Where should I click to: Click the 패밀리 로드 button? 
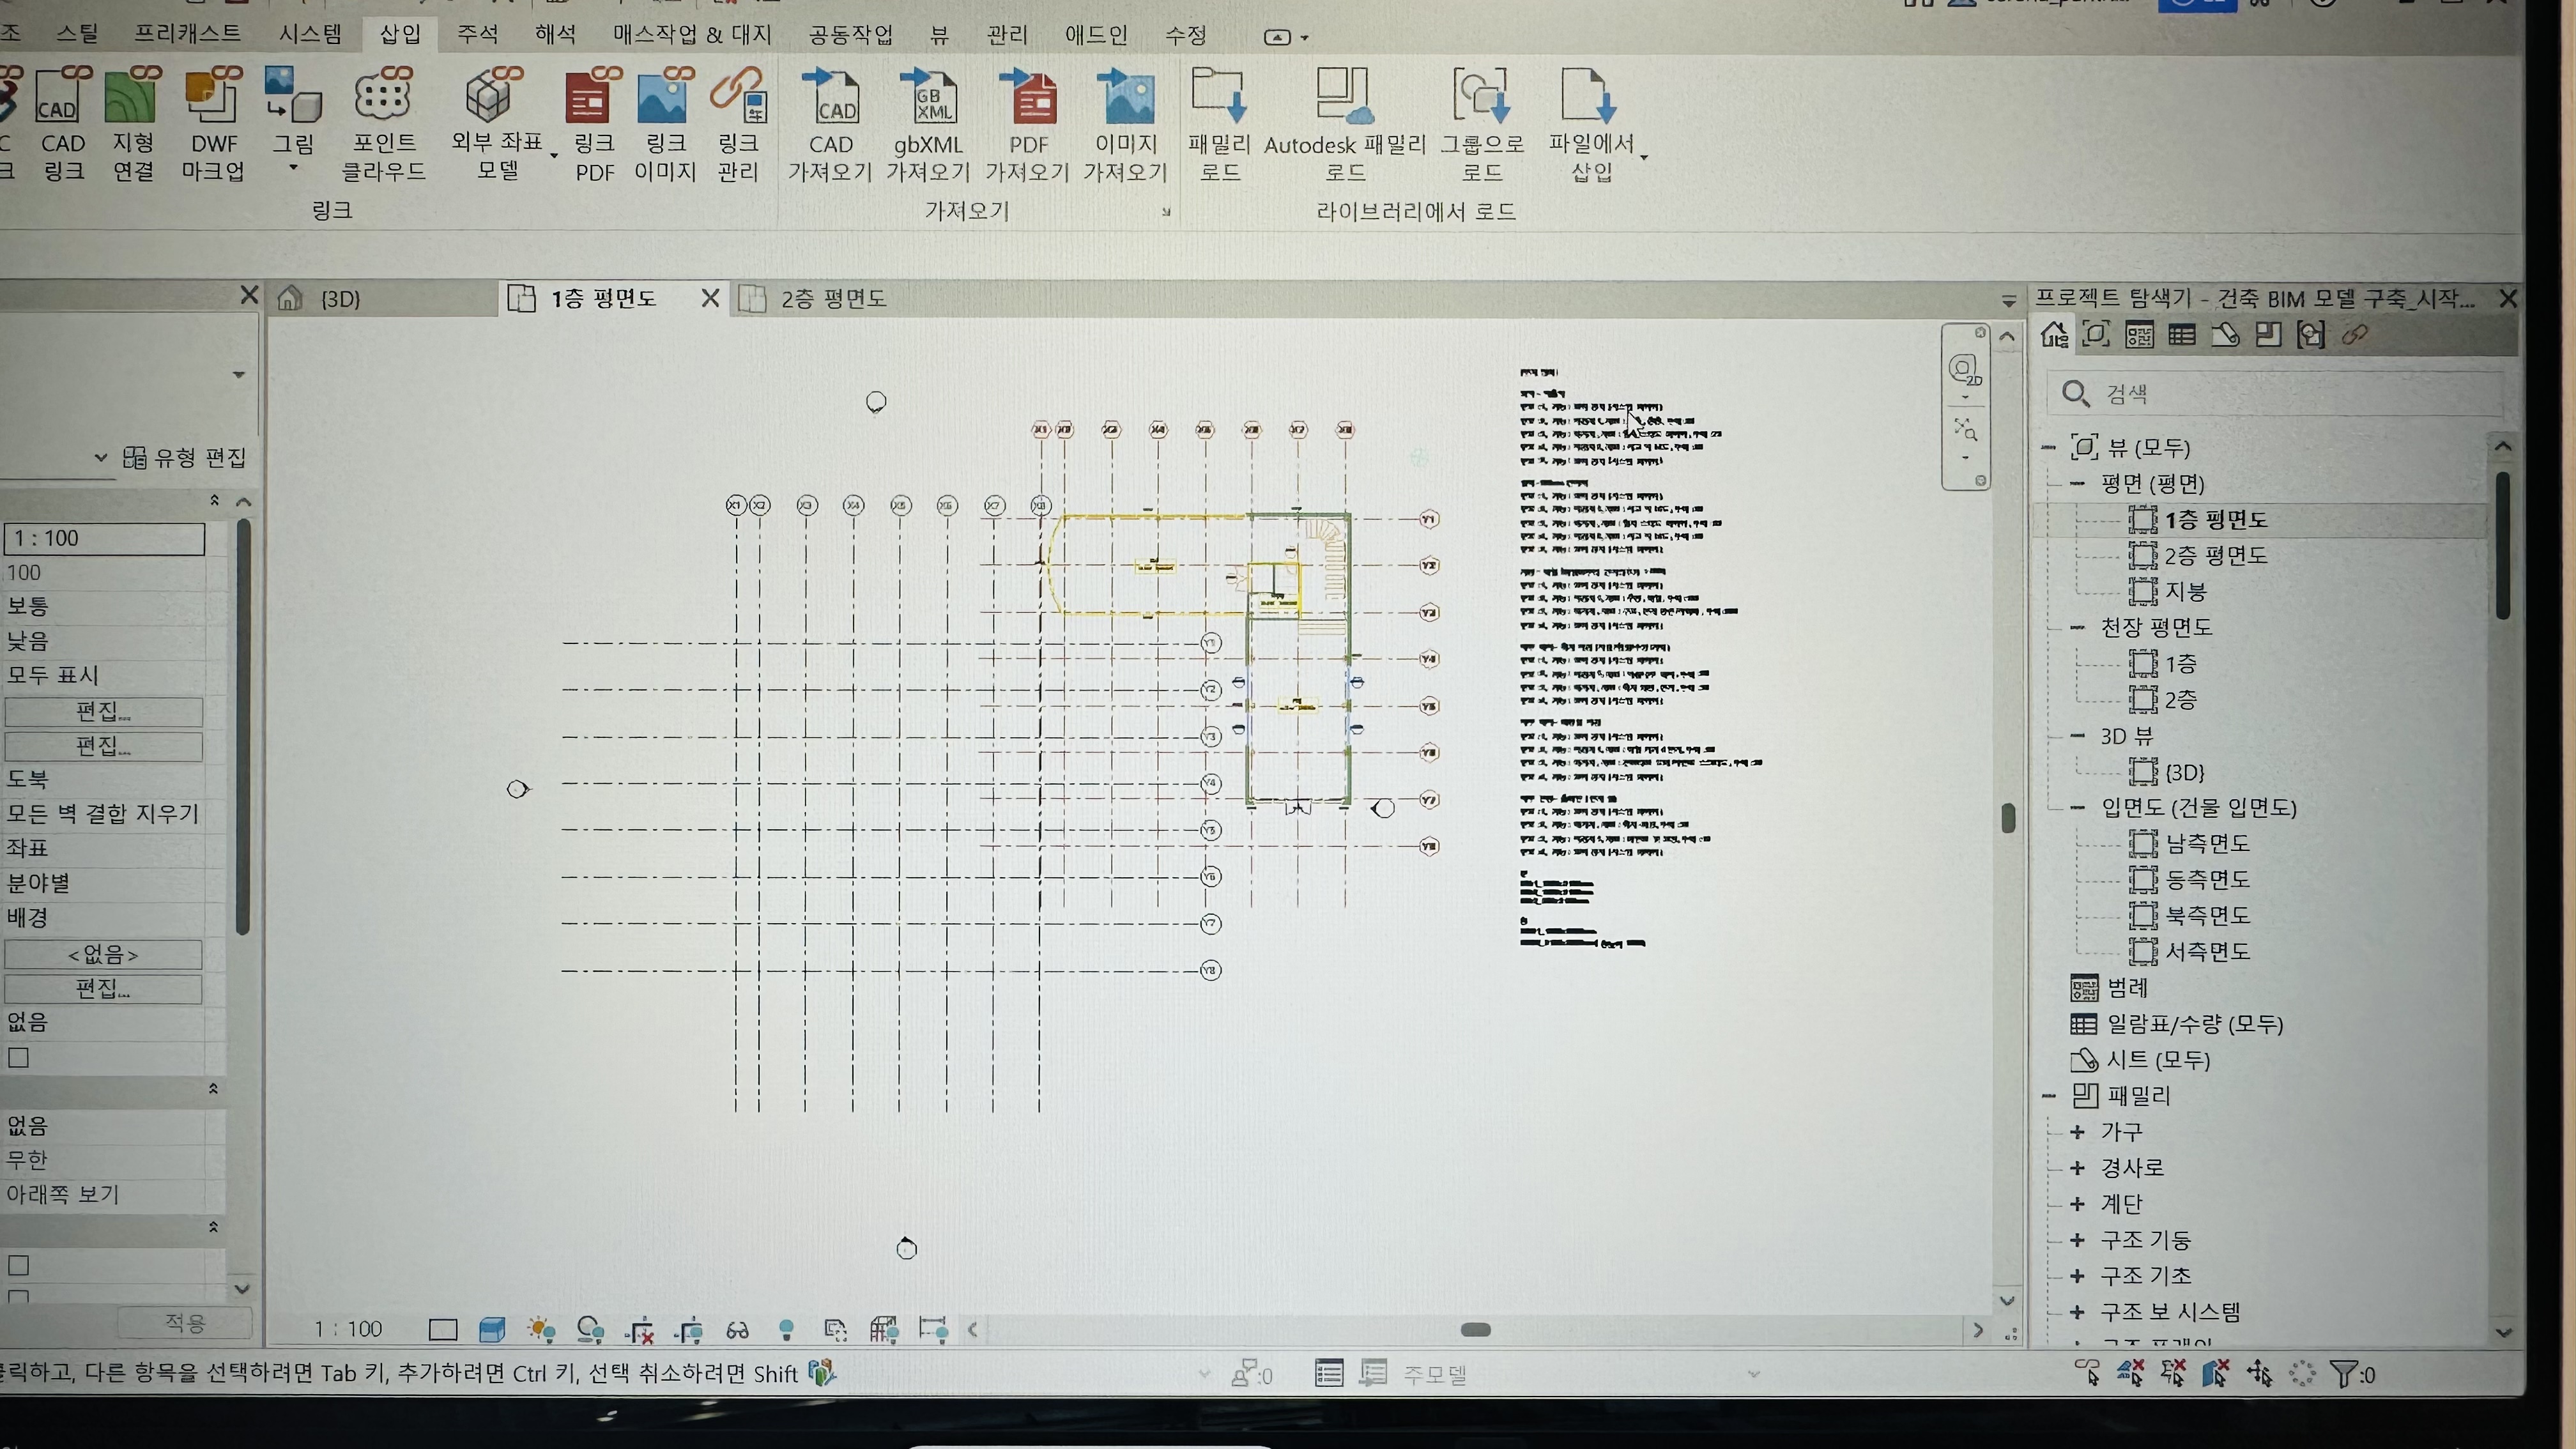(x=1219, y=125)
